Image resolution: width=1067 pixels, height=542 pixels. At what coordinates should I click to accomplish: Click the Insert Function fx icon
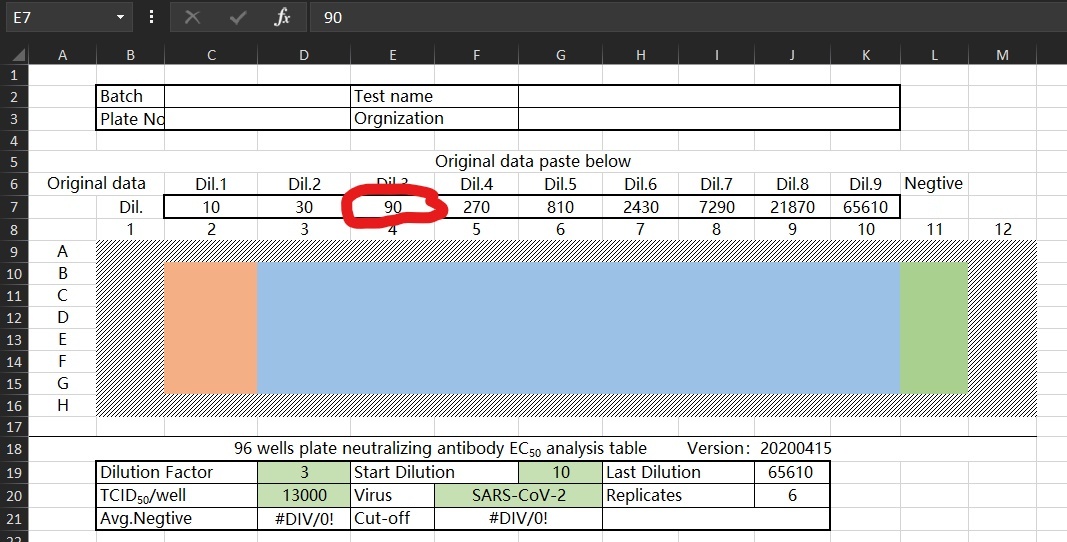(283, 17)
